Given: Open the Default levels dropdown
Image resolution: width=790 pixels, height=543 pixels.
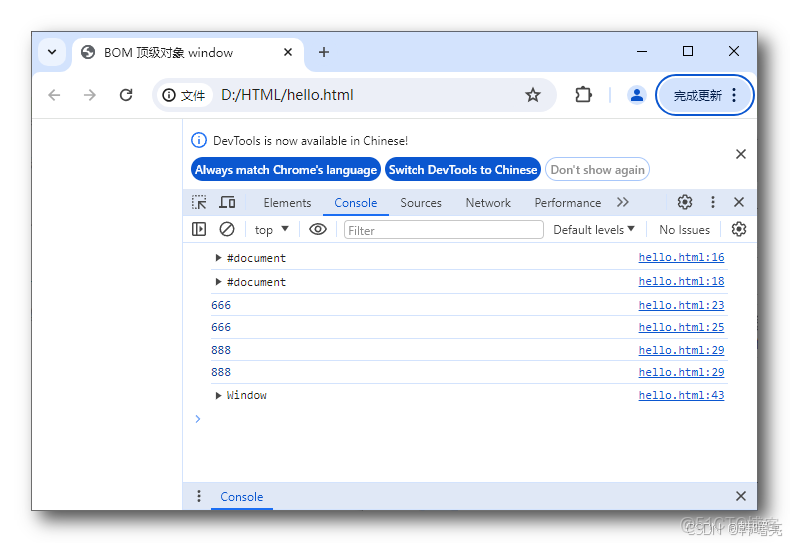Looking at the screenshot, I should click(x=594, y=230).
